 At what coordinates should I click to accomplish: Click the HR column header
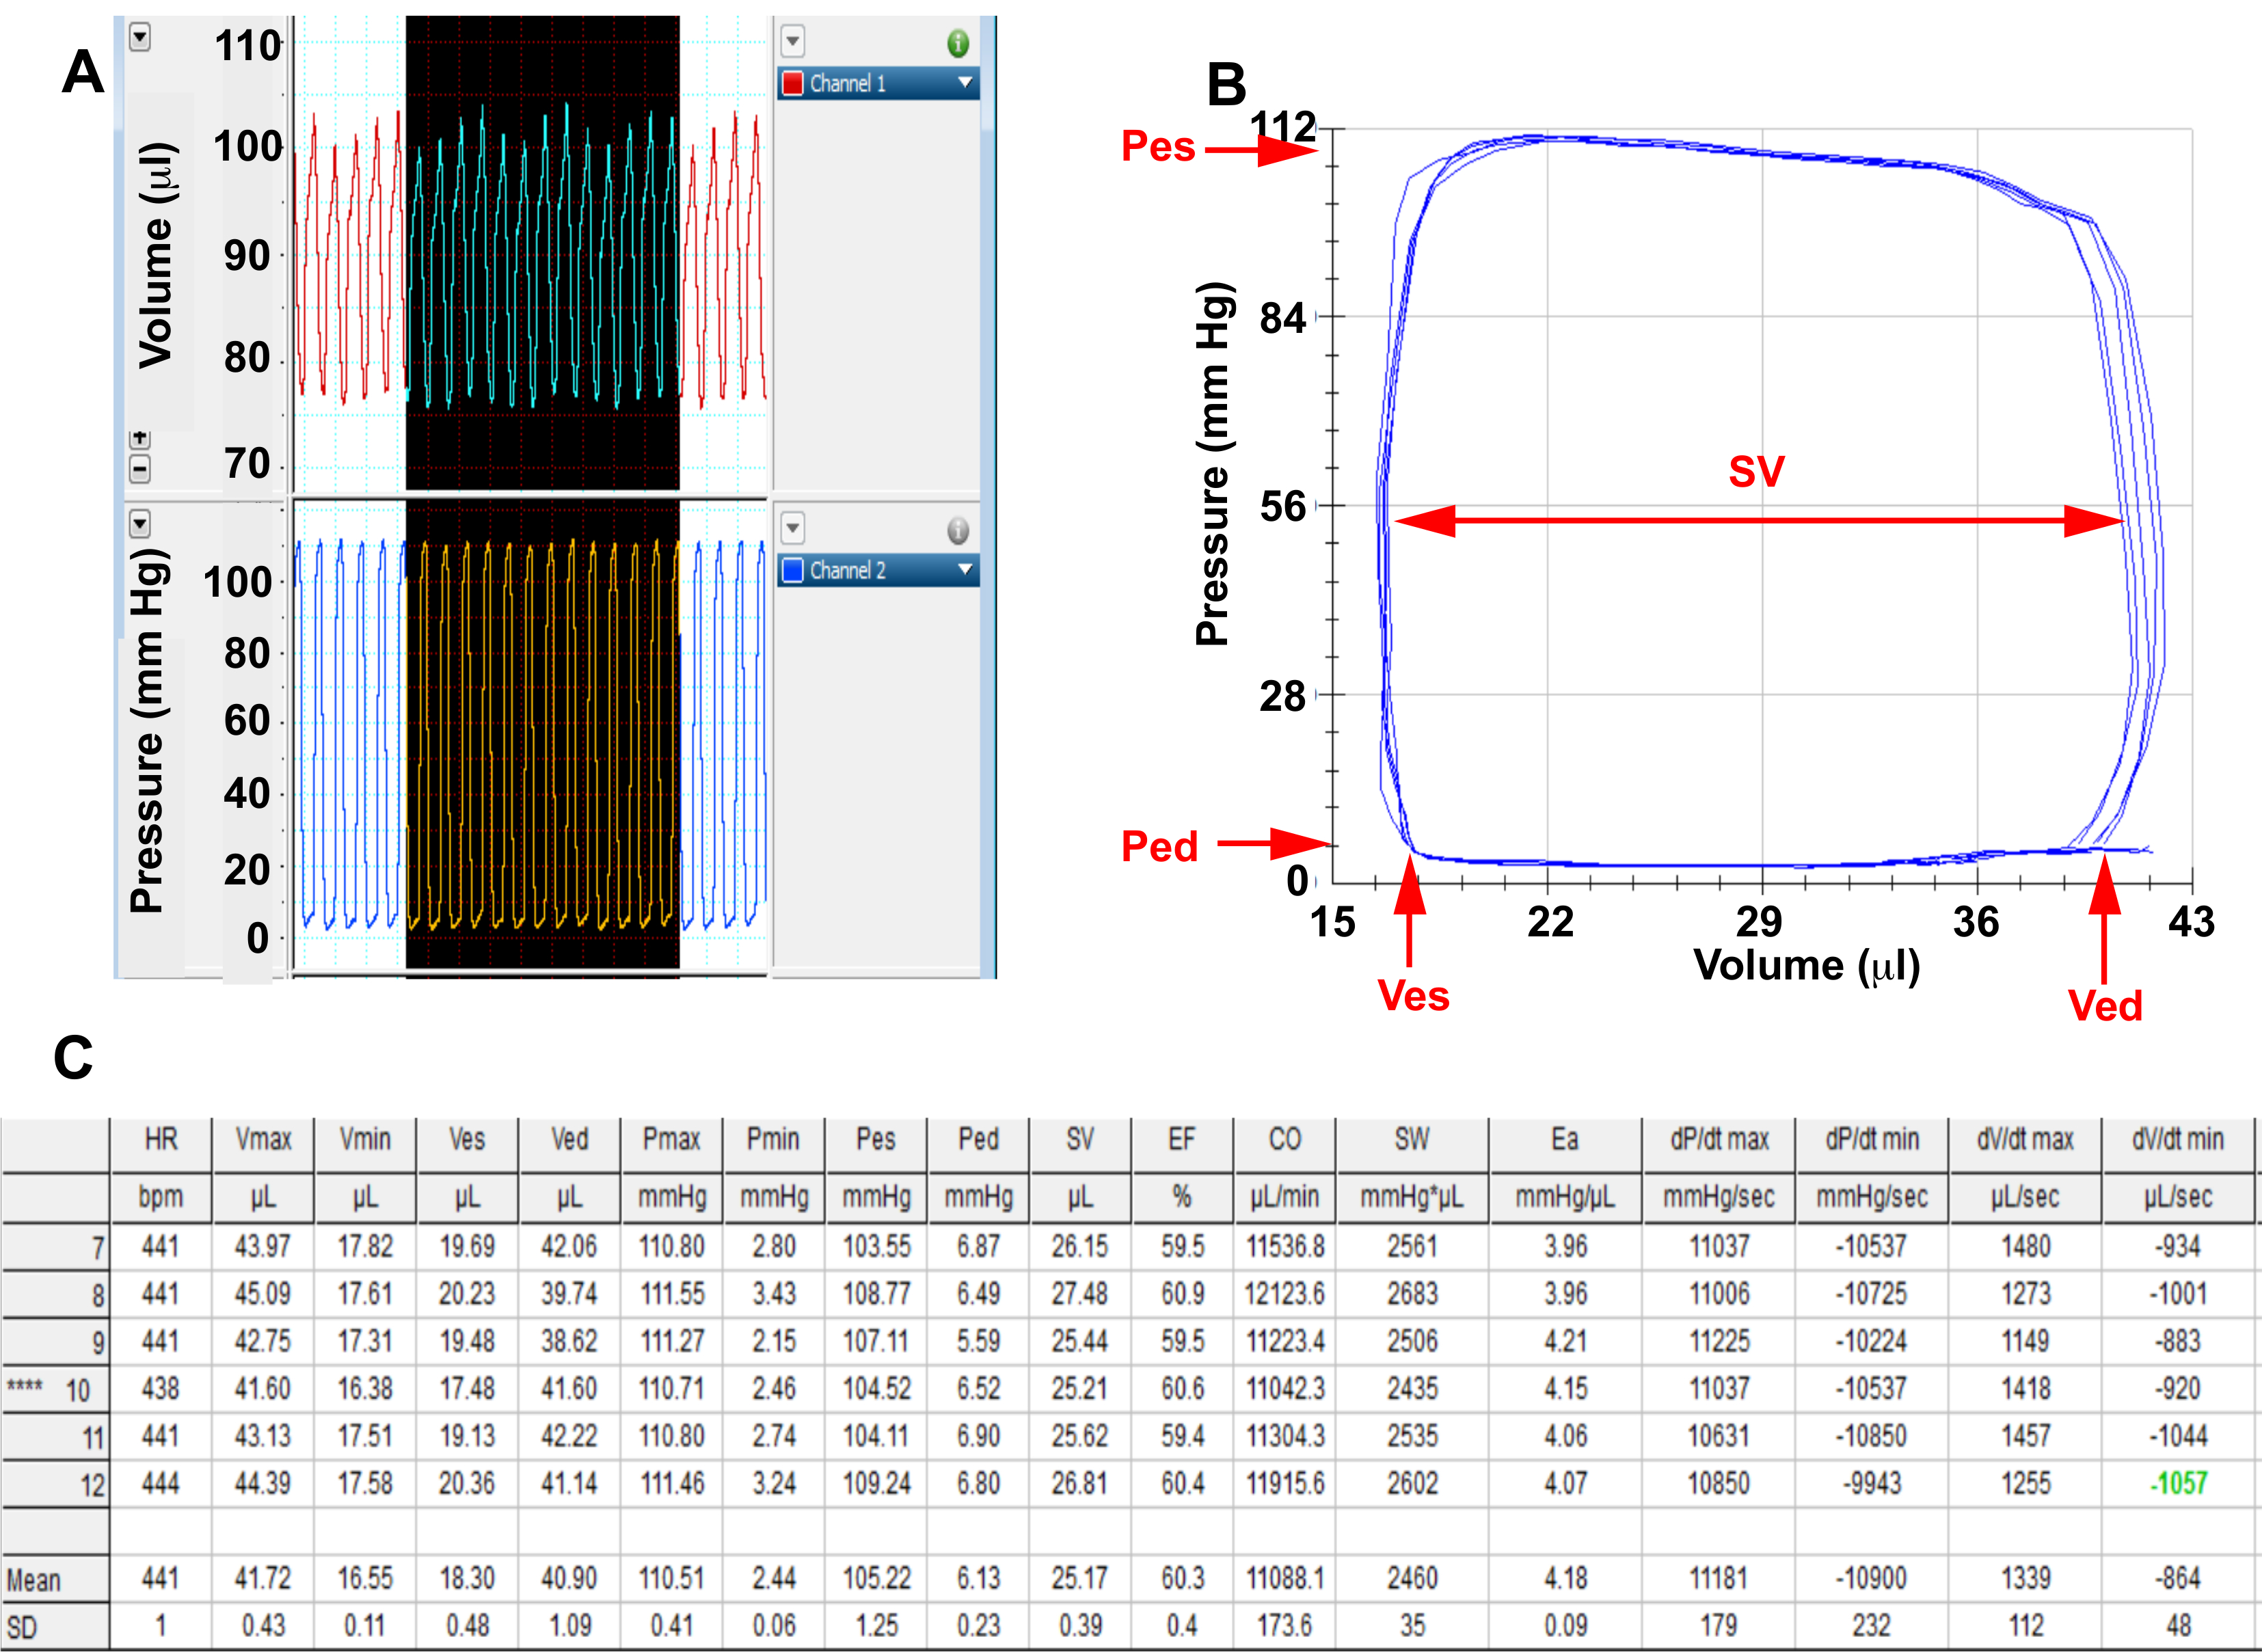(x=160, y=1139)
